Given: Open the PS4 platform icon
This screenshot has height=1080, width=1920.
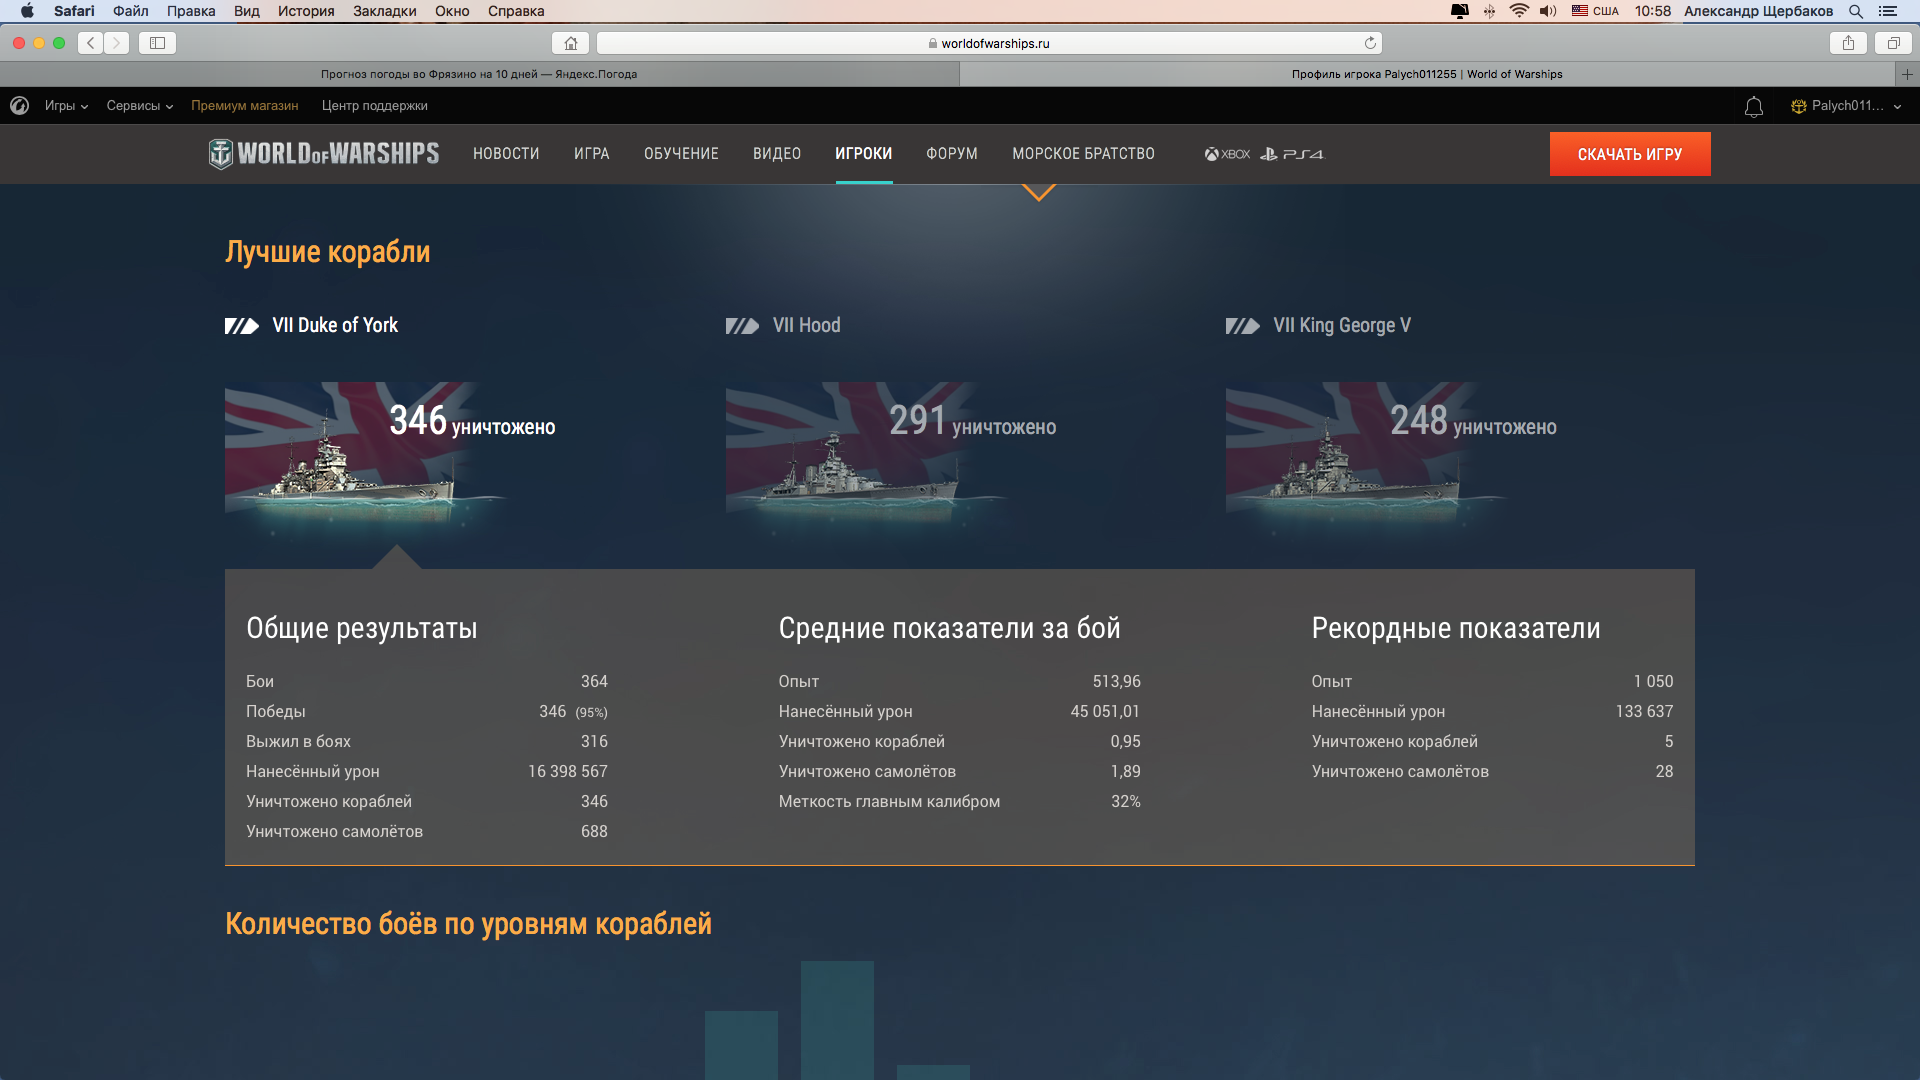Looking at the screenshot, I should 1292,154.
